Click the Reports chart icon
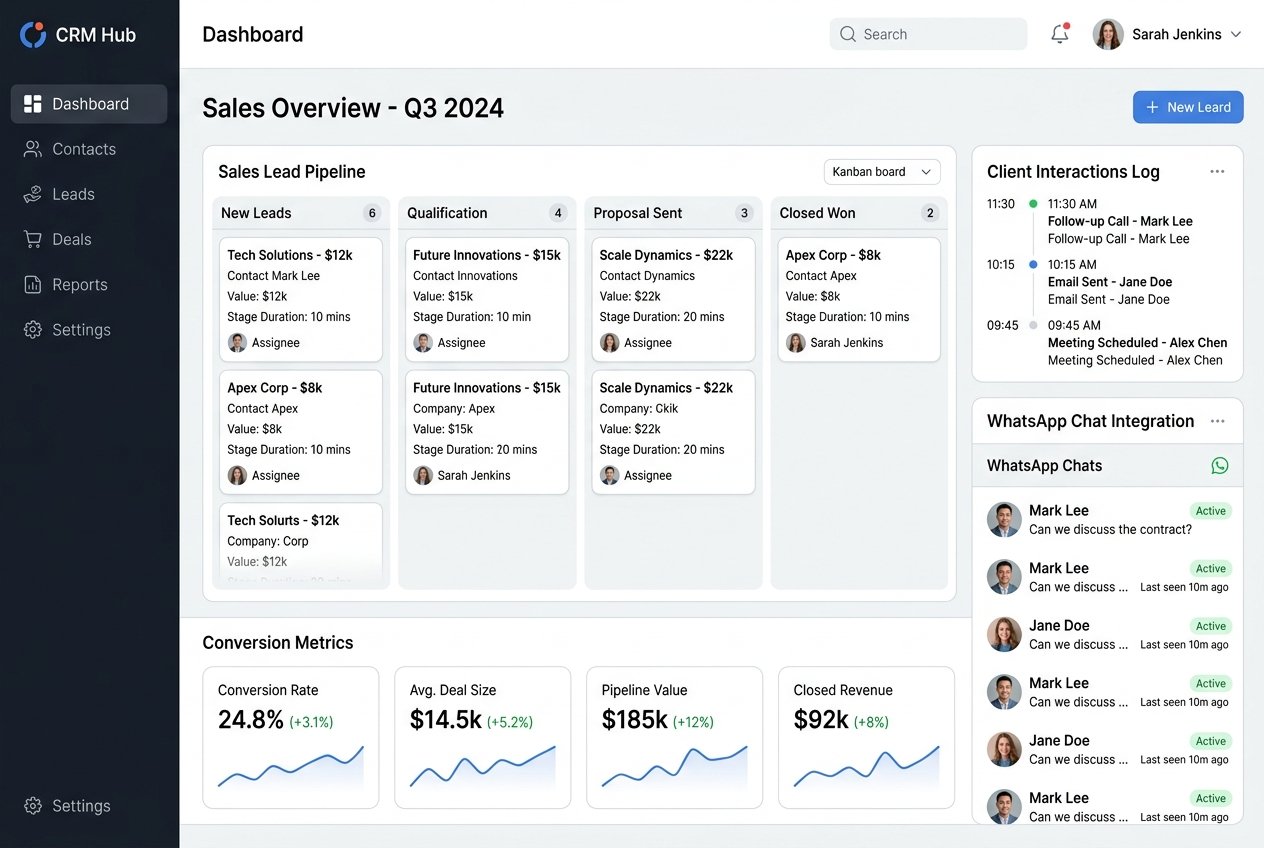The image size is (1264, 848). (x=33, y=284)
